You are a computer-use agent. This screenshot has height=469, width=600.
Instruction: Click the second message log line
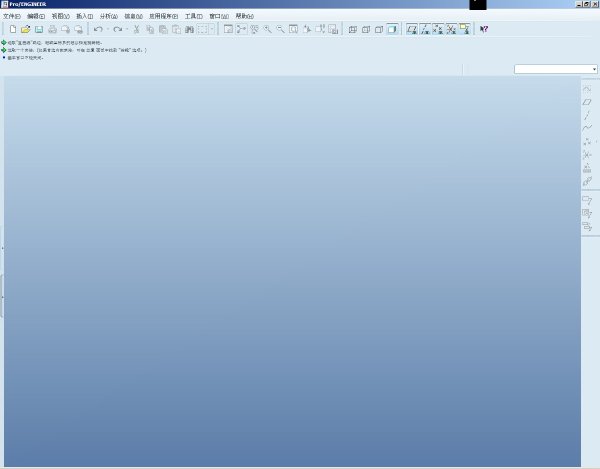[x=77, y=50]
